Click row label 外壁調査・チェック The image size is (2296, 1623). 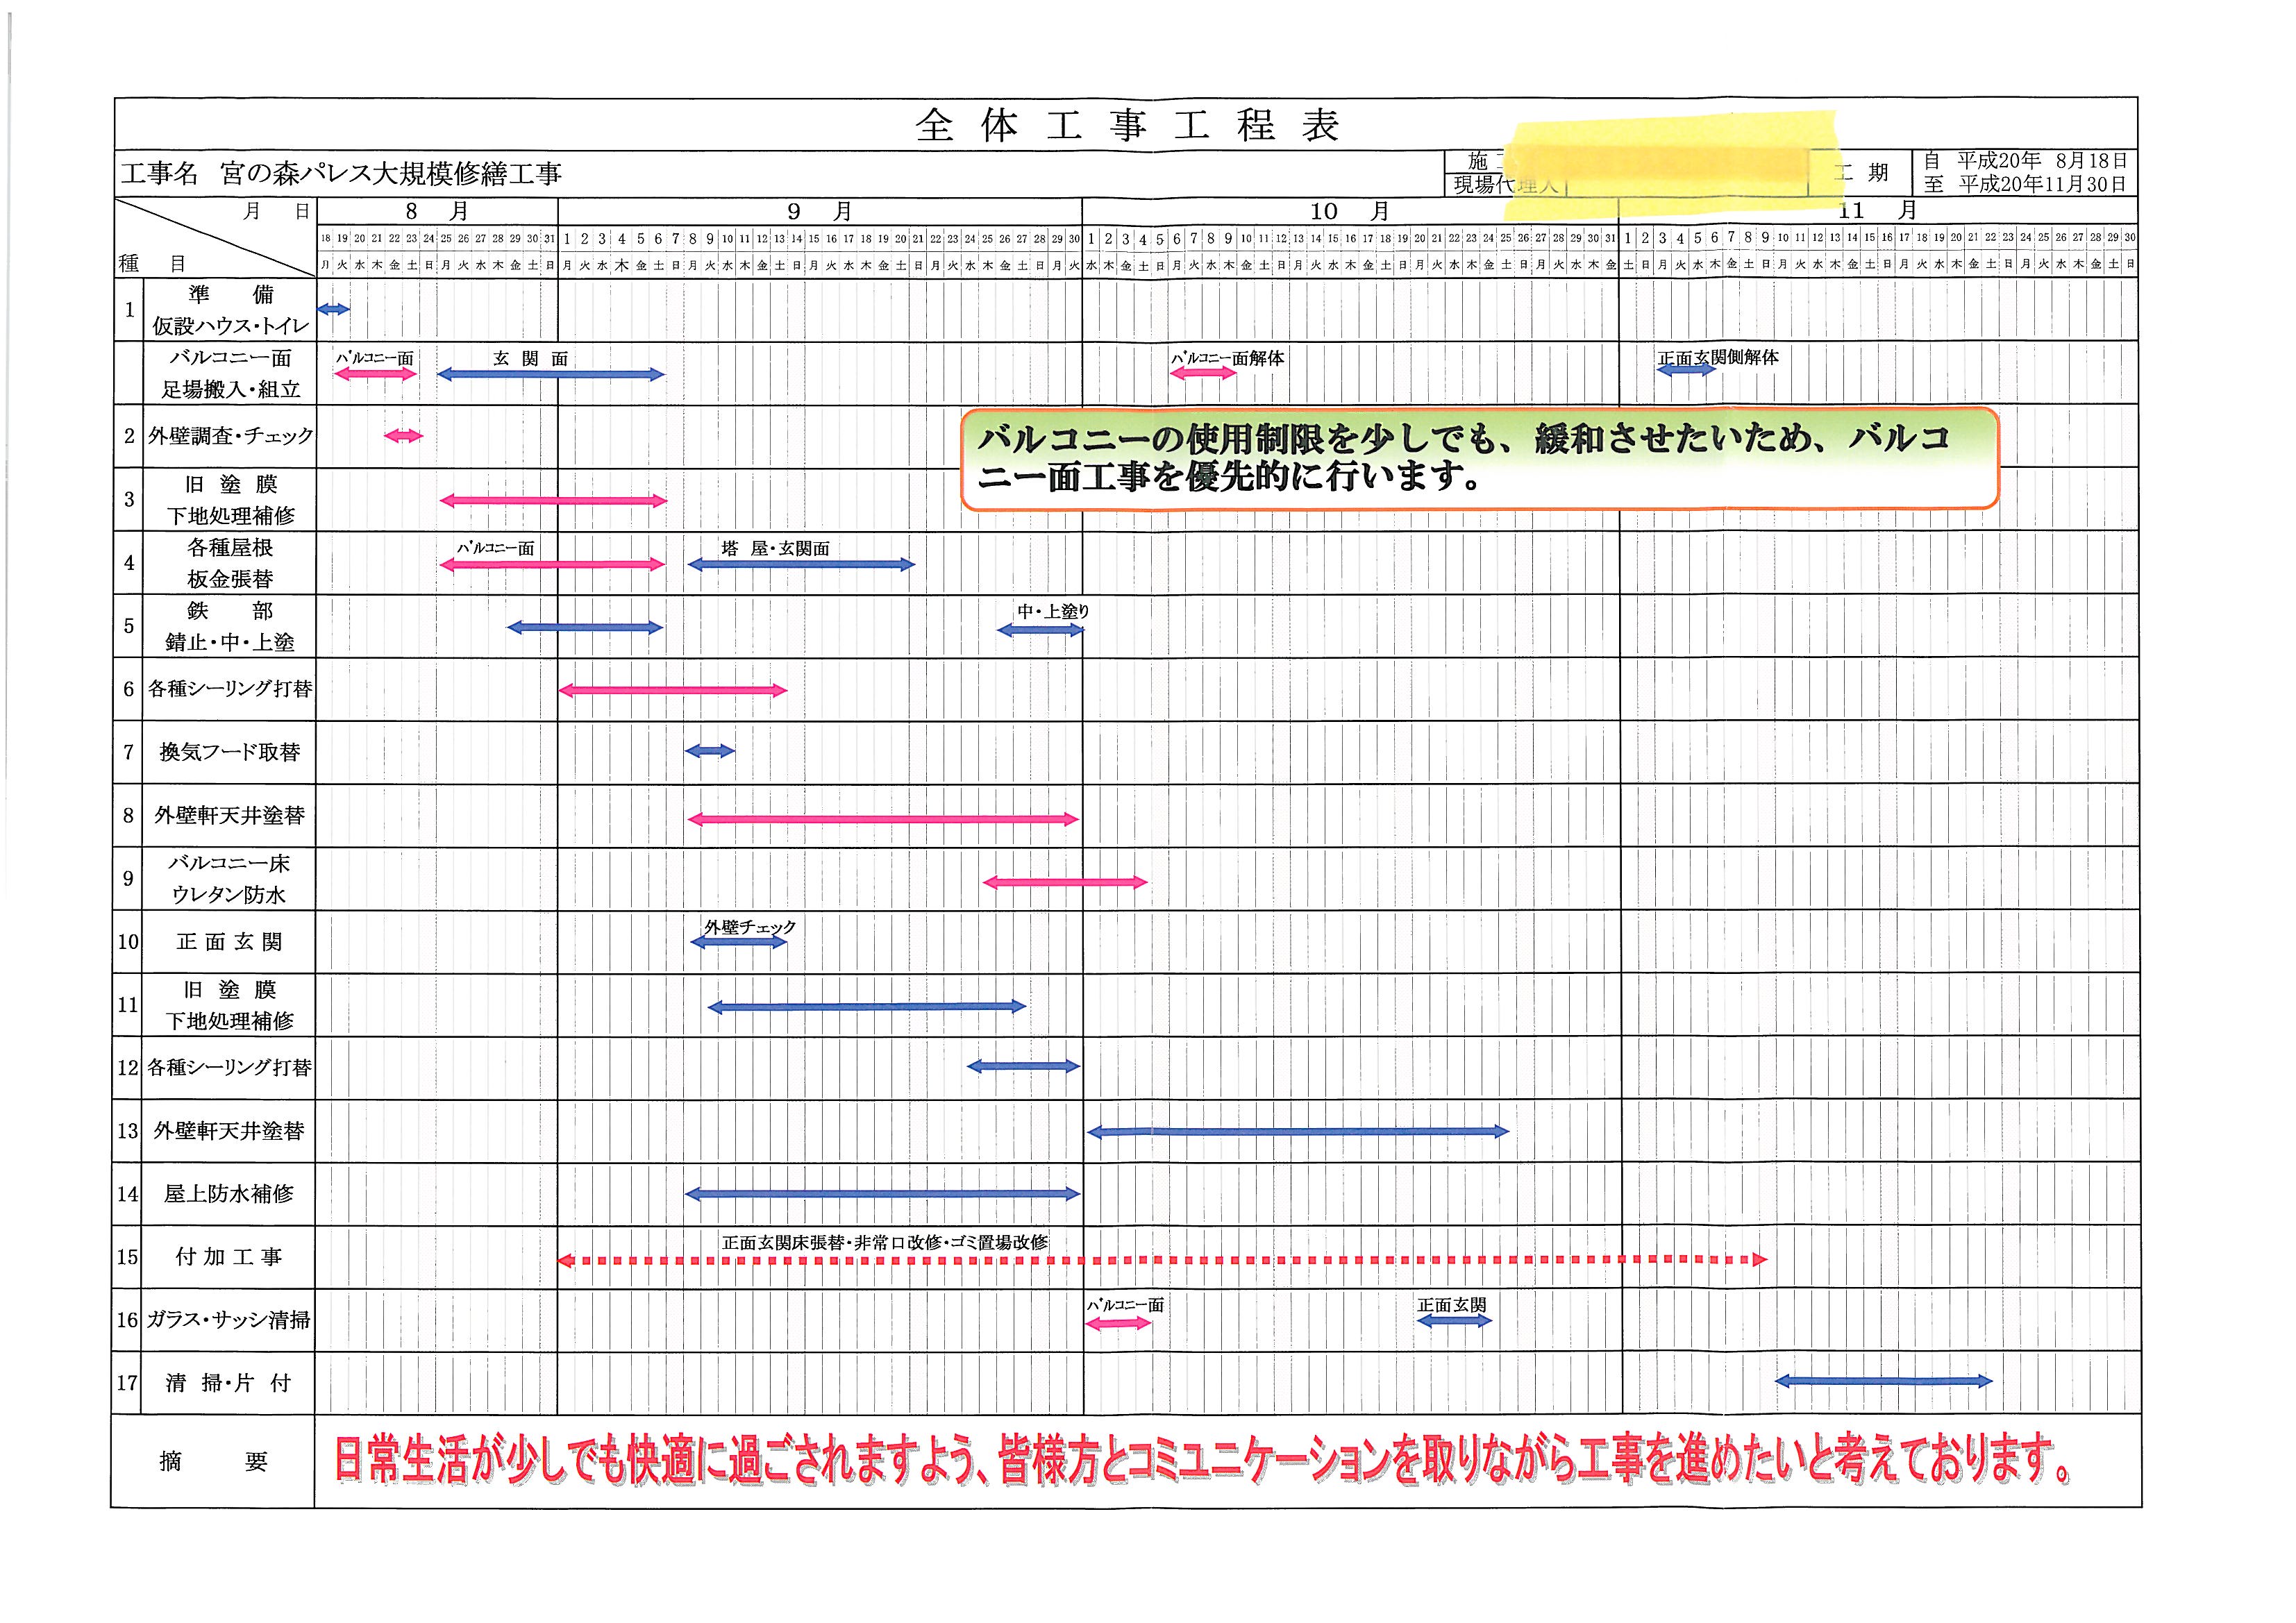(x=230, y=436)
